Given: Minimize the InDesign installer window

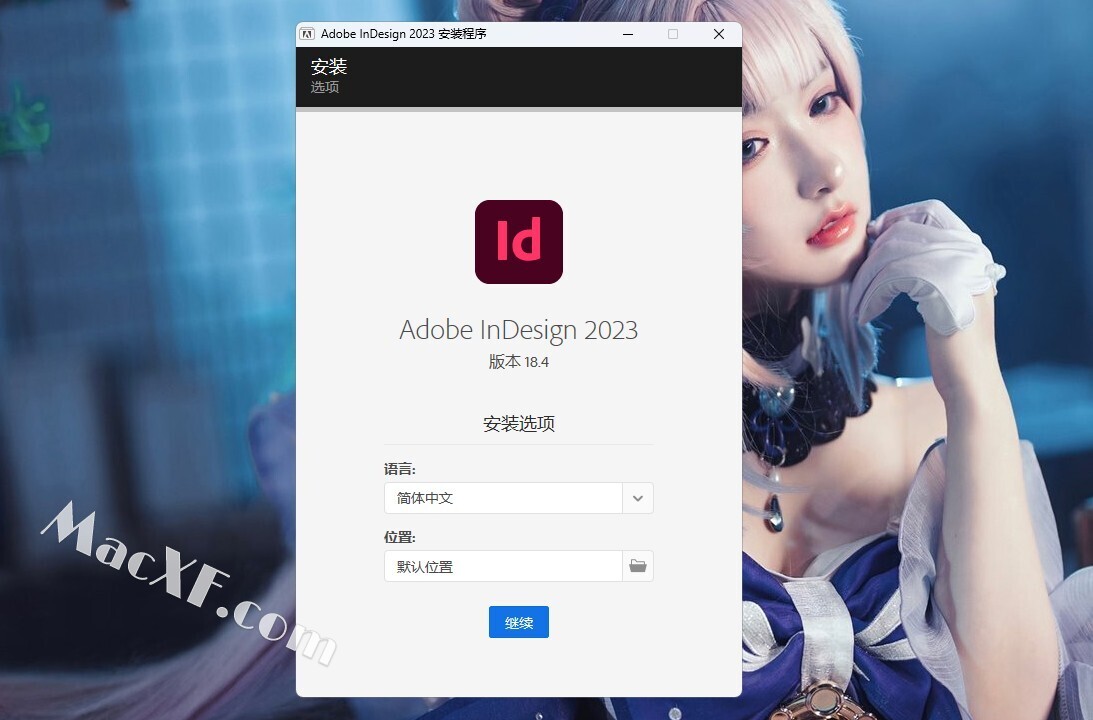Looking at the screenshot, I should (x=628, y=34).
